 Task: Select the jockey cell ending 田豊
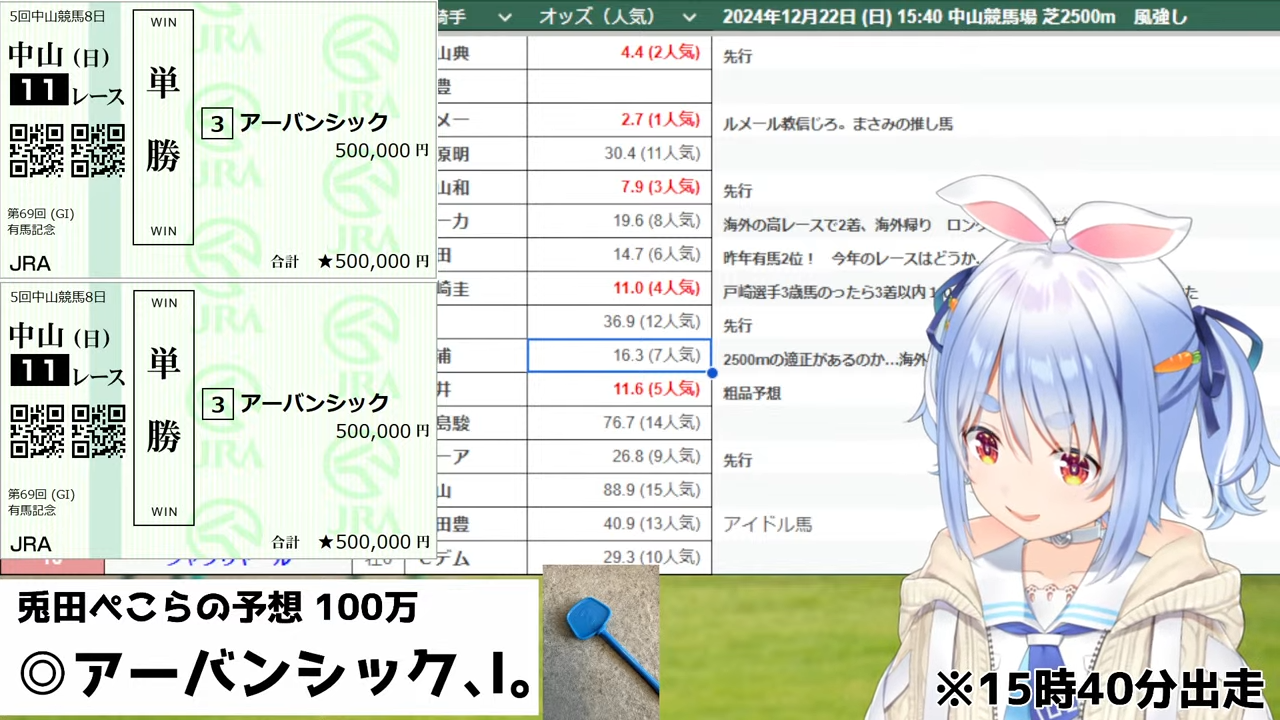(482, 524)
